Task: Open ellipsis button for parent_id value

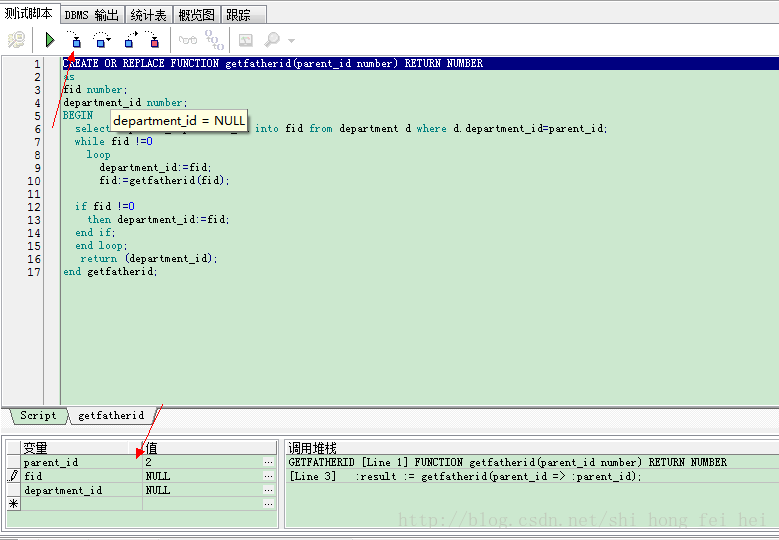Action: pyautogui.click(x=268, y=463)
